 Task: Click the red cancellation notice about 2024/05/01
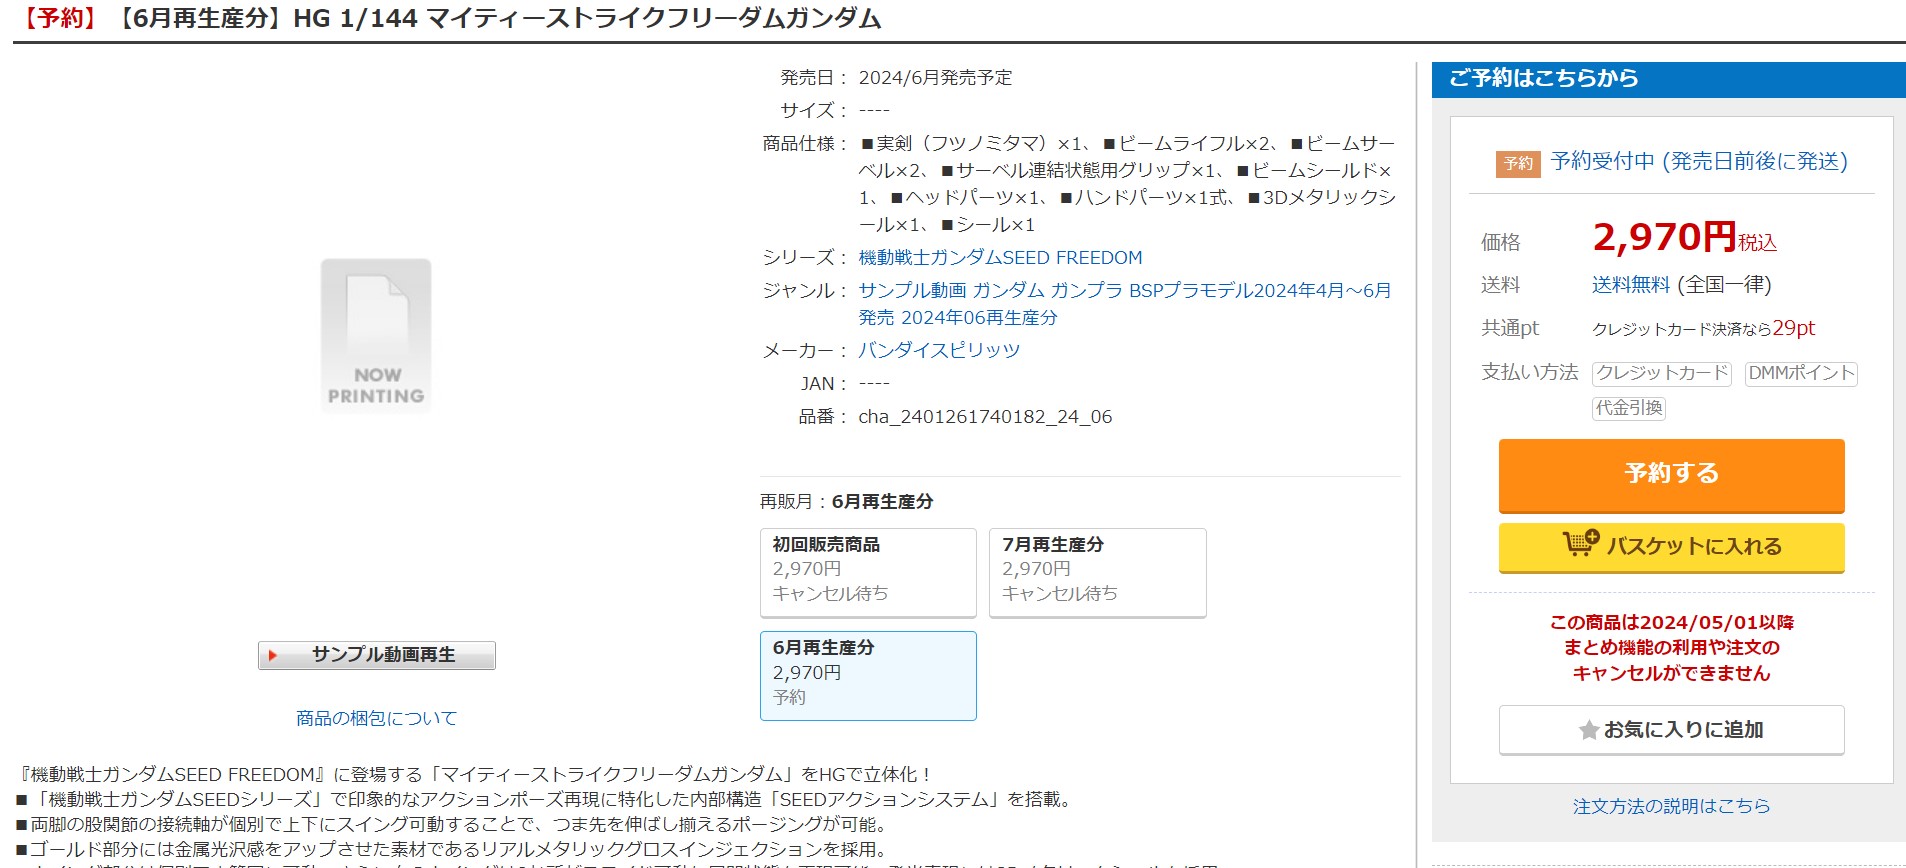tap(1671, 648)
